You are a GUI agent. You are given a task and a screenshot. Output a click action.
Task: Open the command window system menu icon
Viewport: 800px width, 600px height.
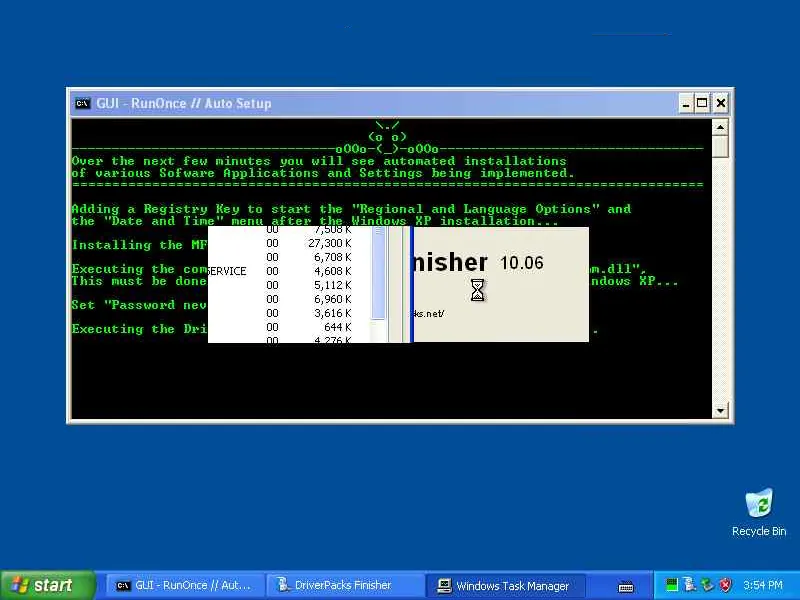click(82, 104)
